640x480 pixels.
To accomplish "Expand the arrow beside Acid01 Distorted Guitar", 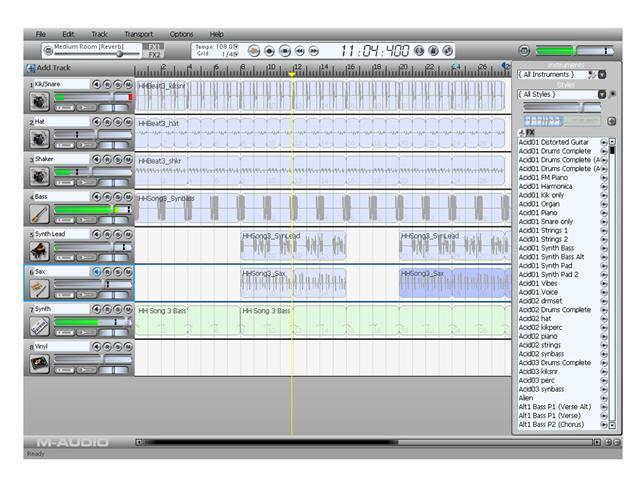I will coord(603,143).
